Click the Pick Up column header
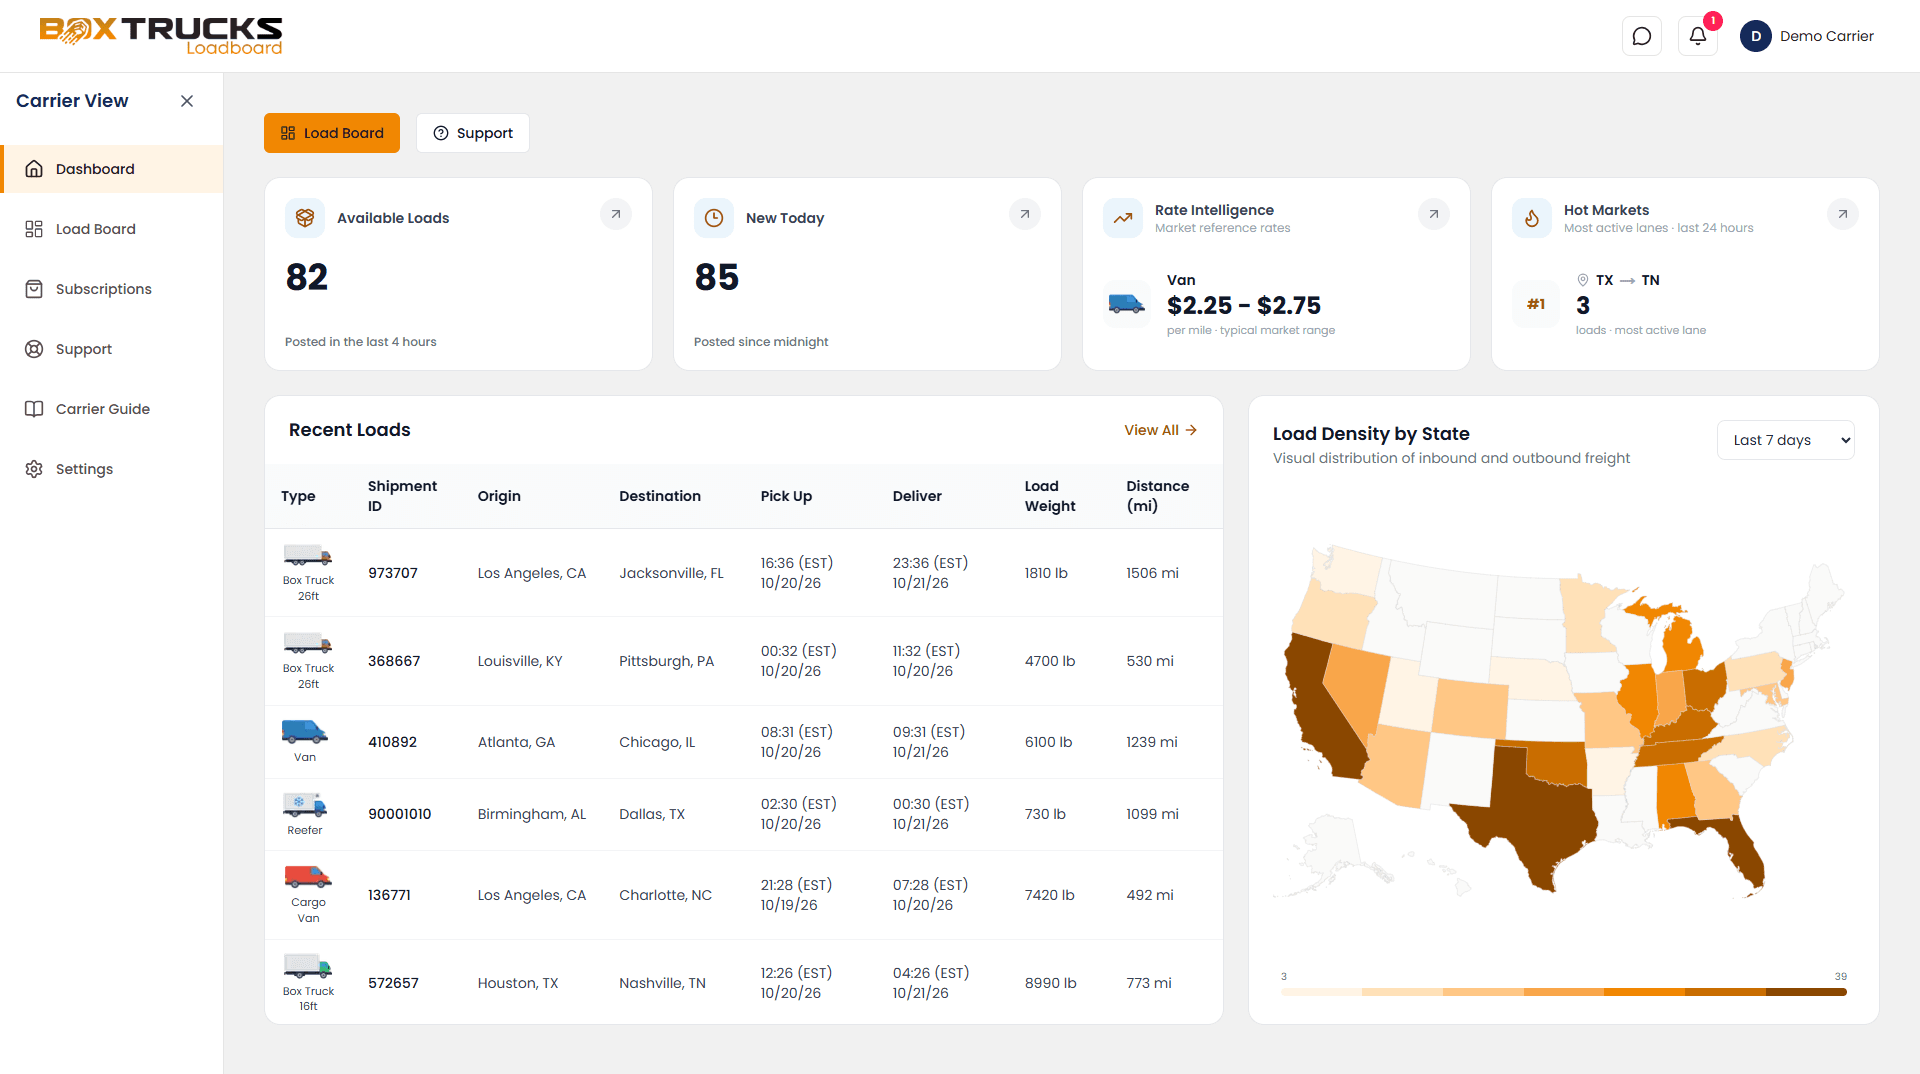Image resolution: width=1920 pixels, height=1074 pixels. point(786,496)
